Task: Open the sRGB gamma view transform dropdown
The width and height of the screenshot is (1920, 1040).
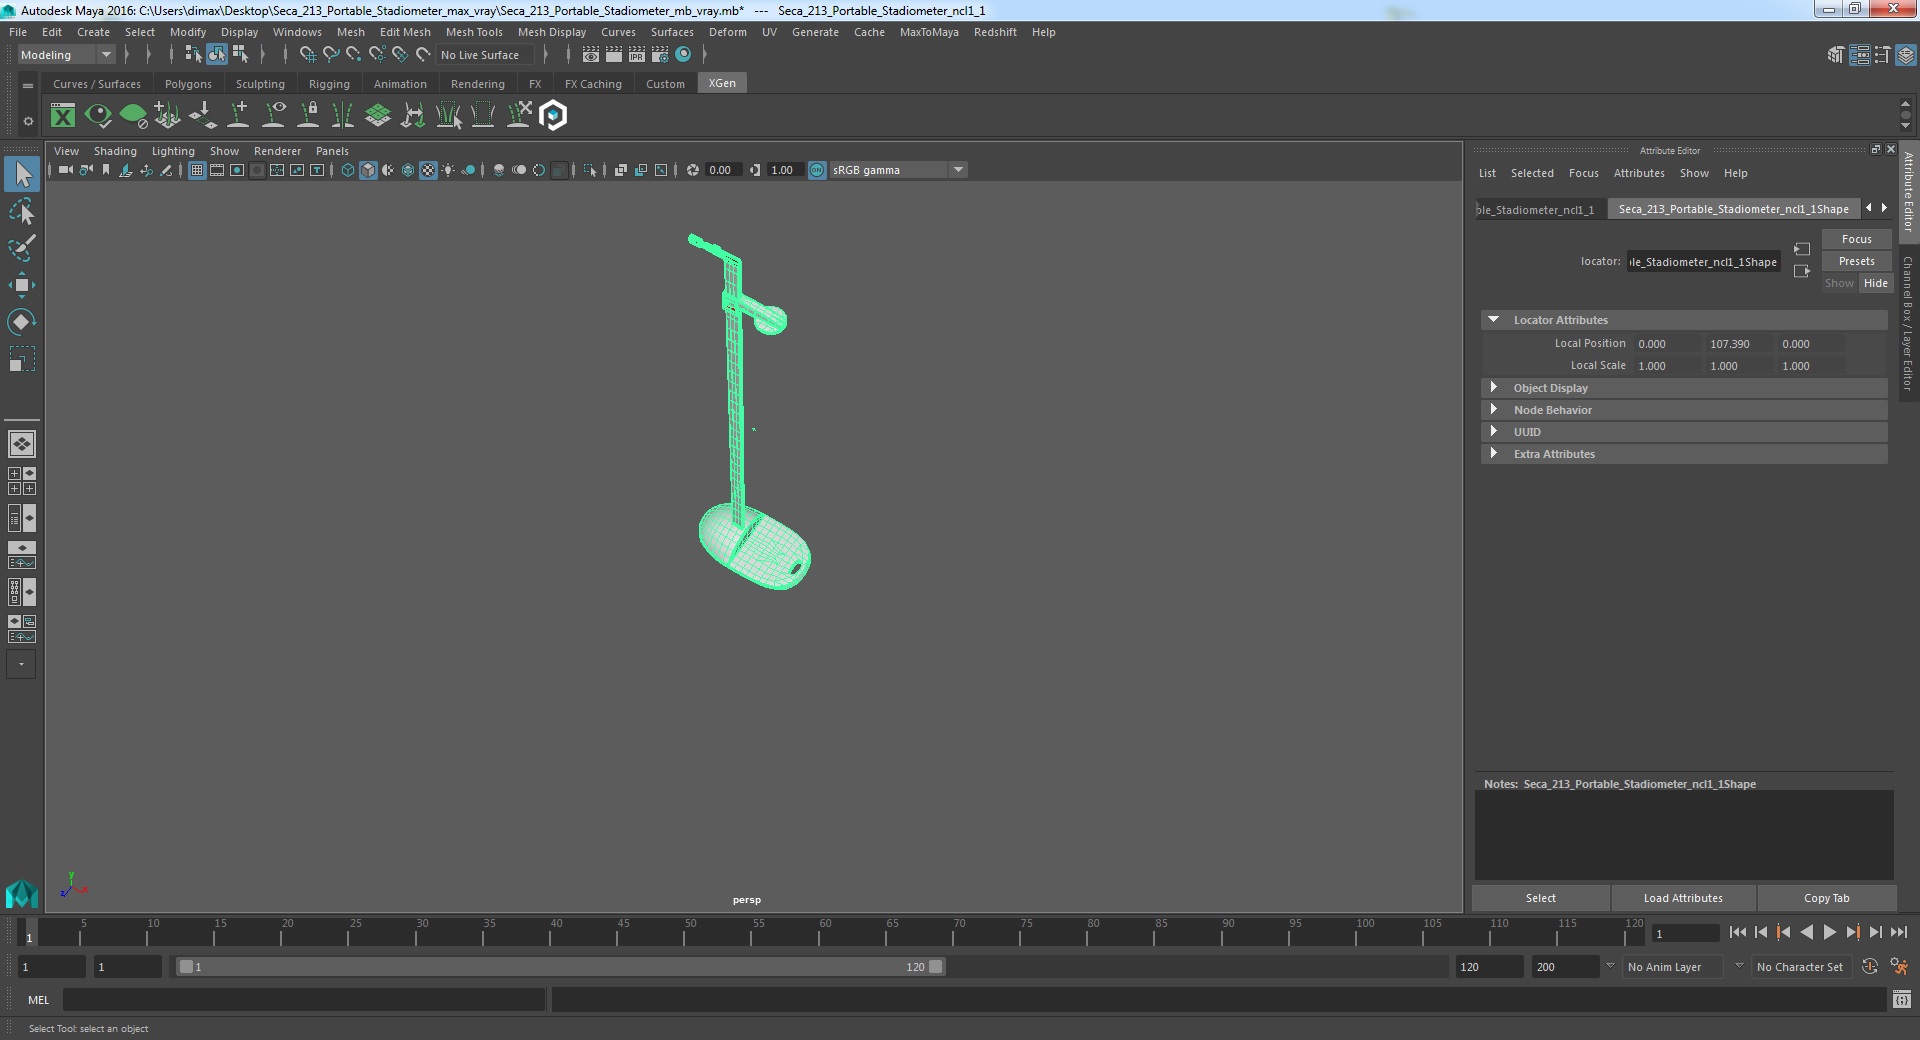Action: pos(897,170)
